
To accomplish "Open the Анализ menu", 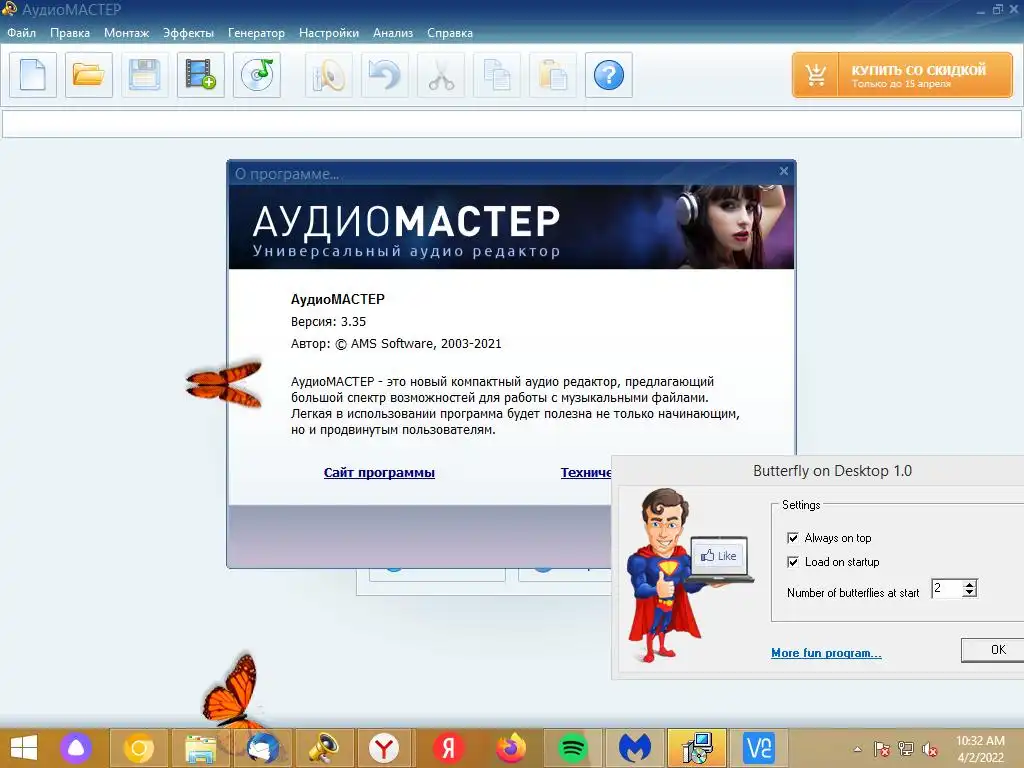I will coord(392,33).
